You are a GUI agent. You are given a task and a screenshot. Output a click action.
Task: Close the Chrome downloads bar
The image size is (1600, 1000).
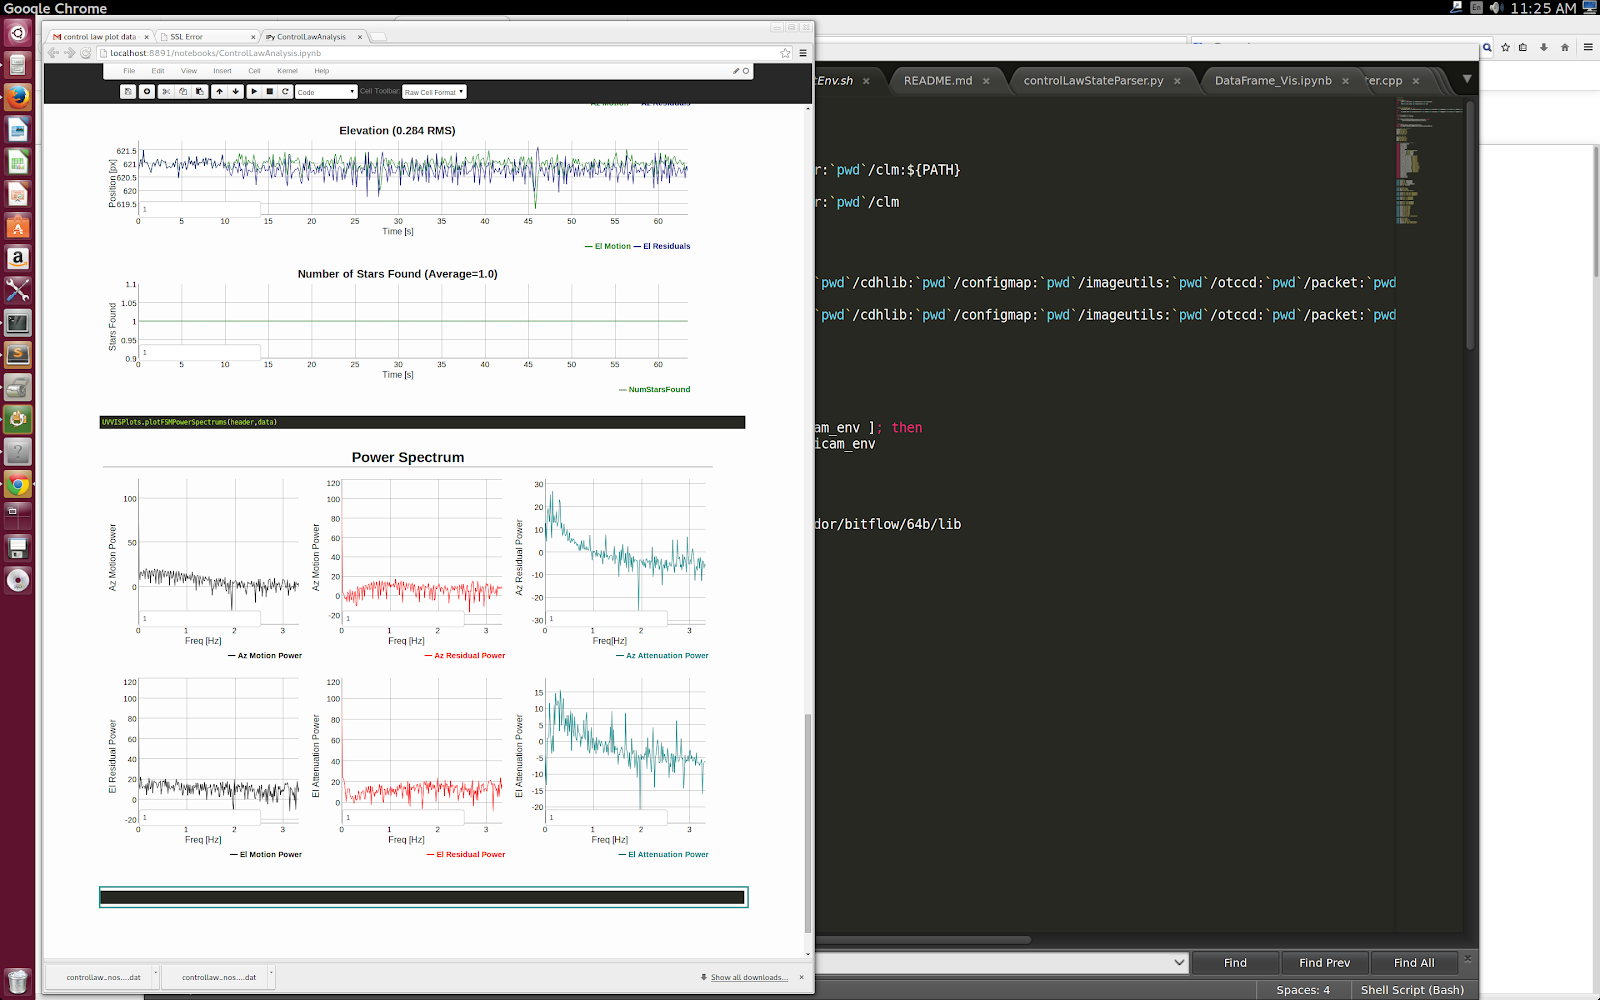click(801, 977)
